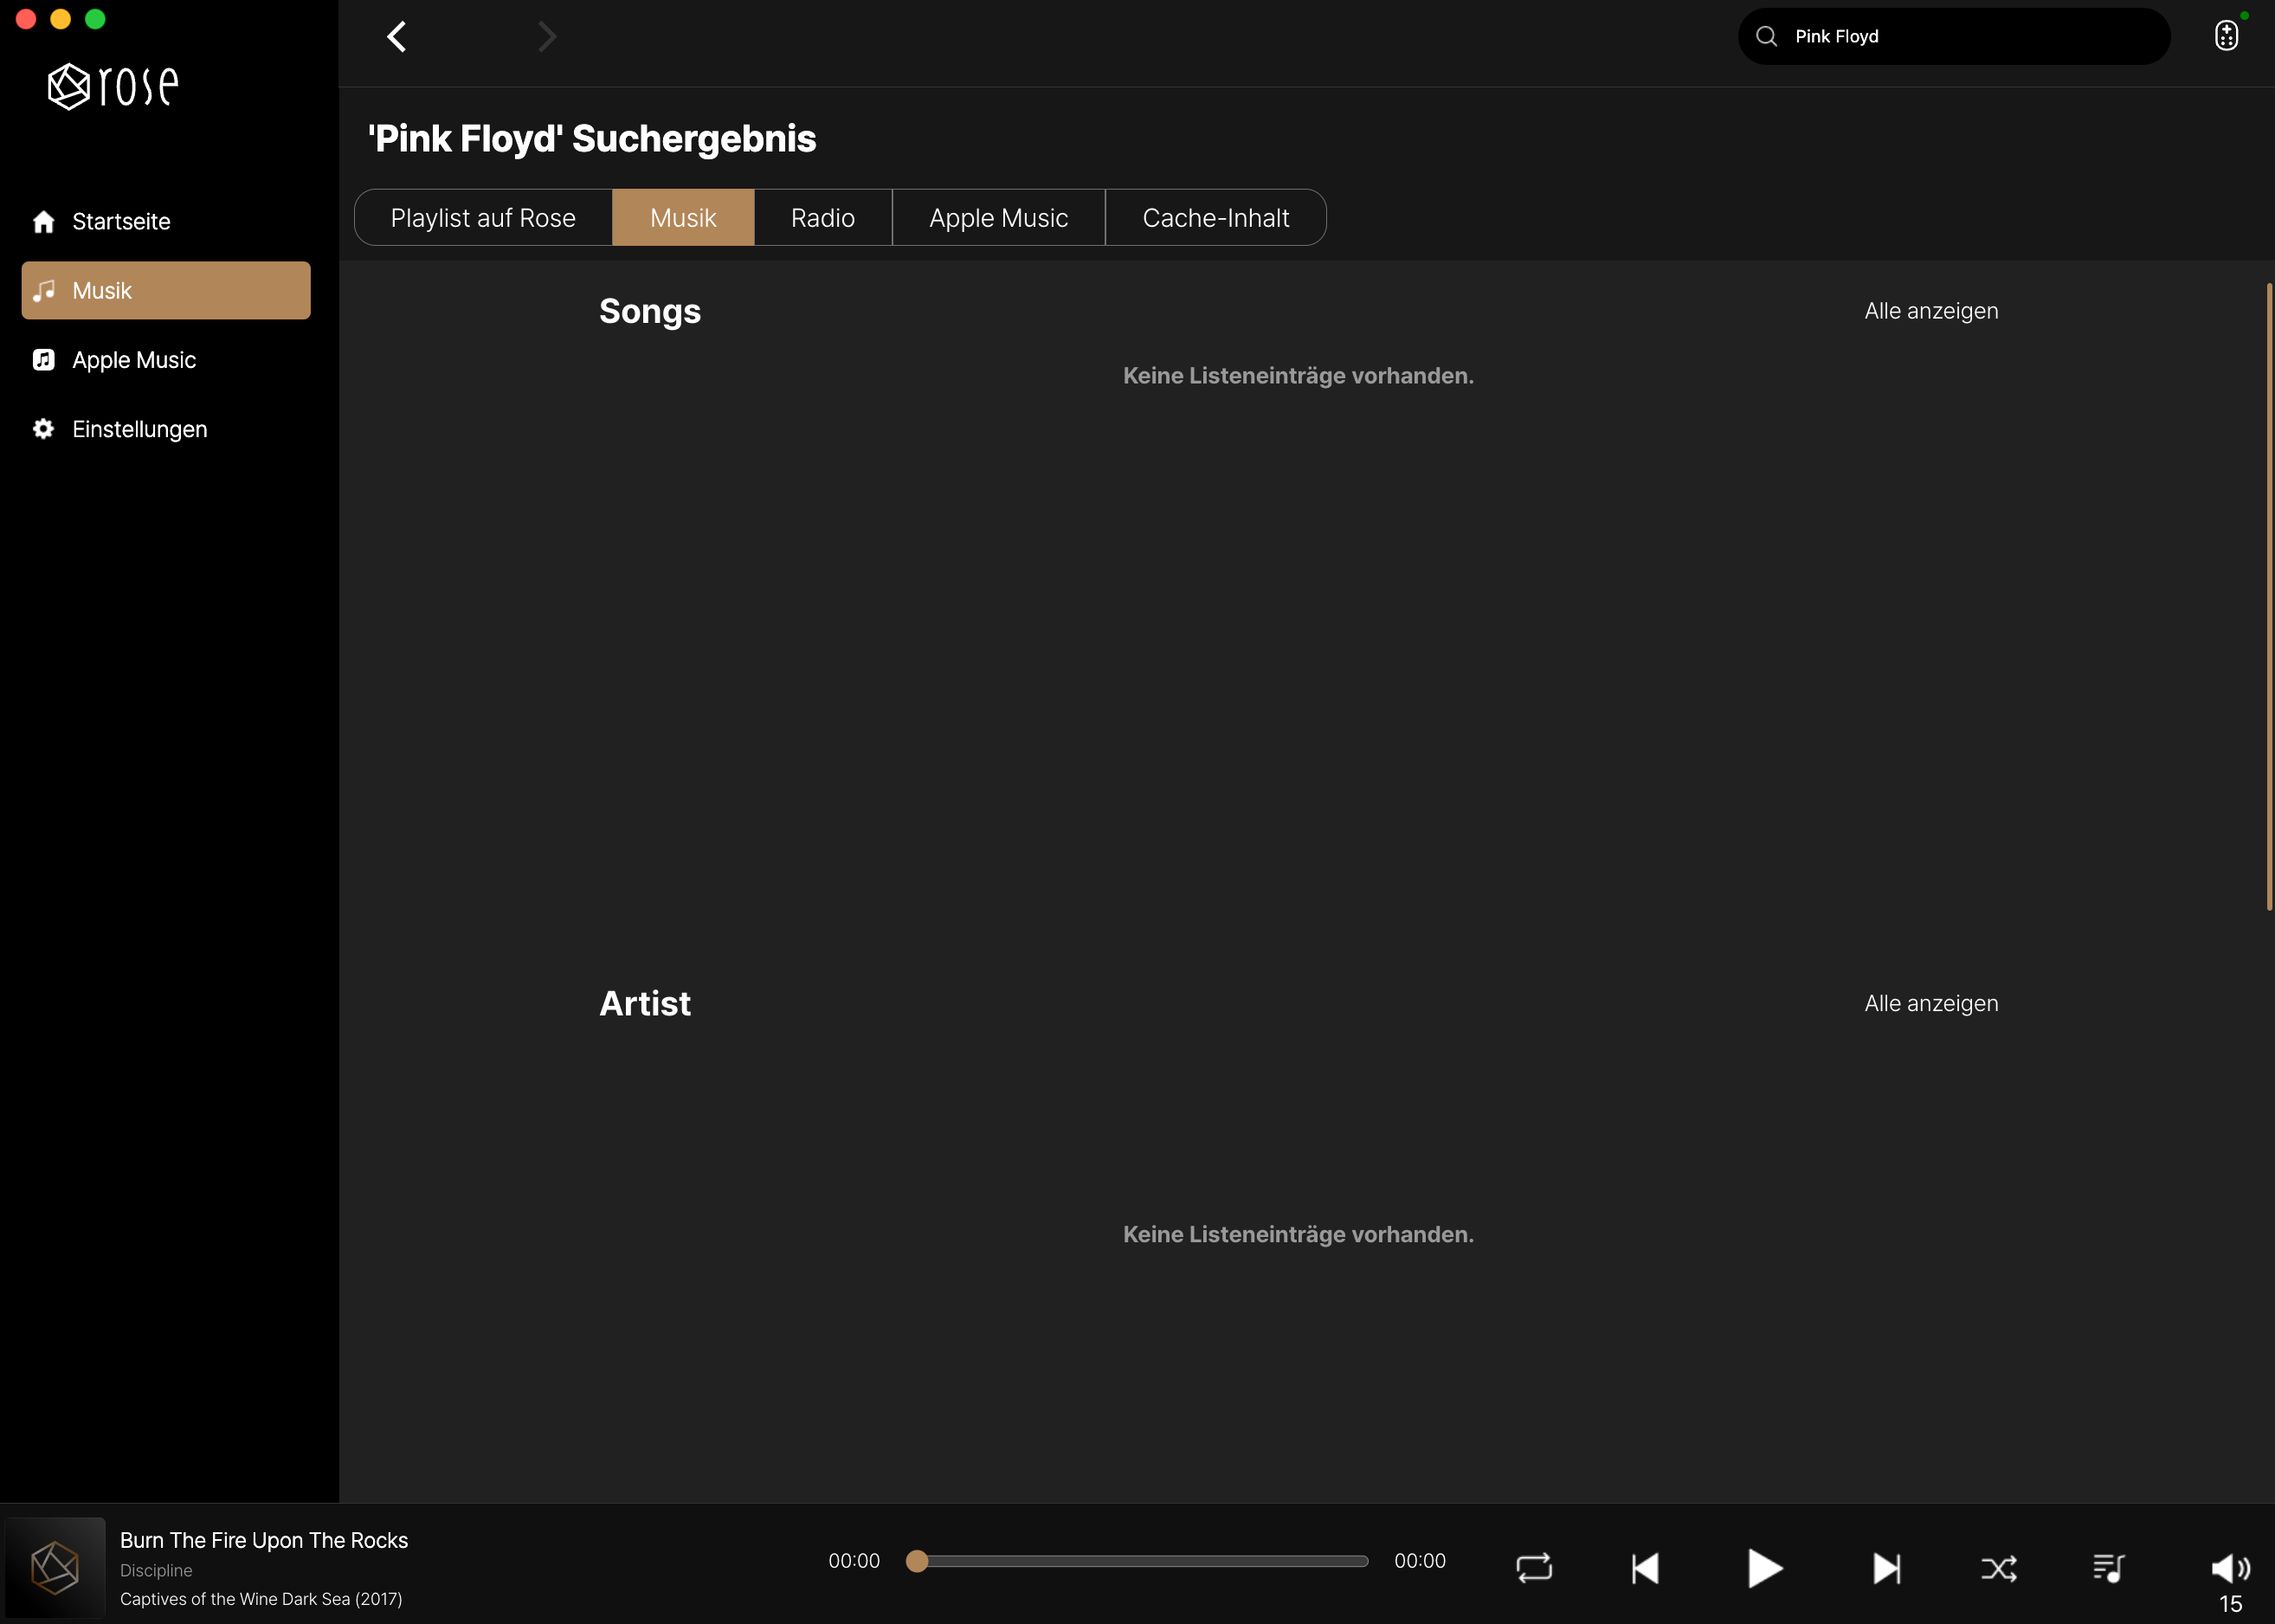Show all Artist results via Alle anzeigen
The height and width of the screenshot is (1624, 2275).
1931,1003
